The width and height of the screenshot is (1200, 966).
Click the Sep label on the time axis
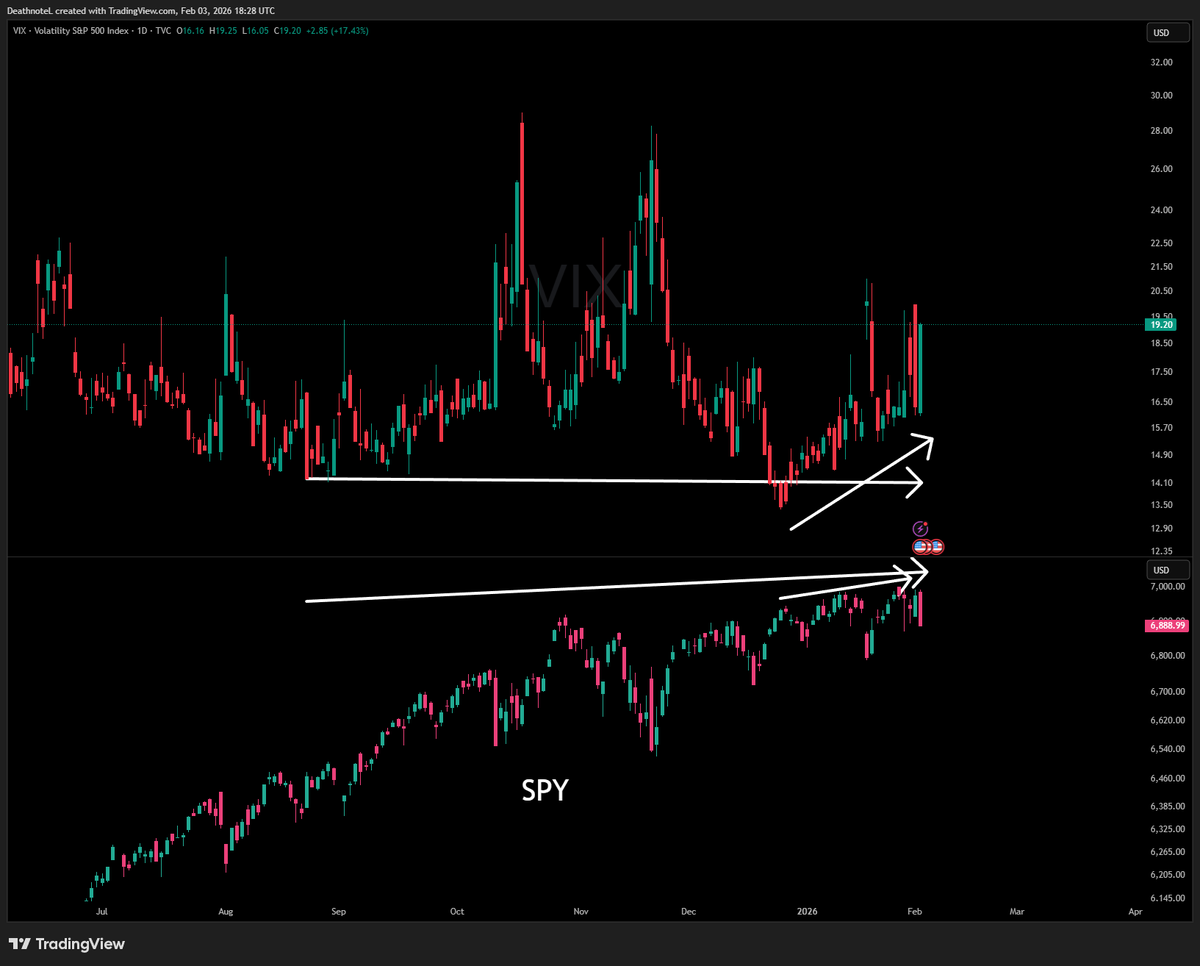click(x=339, y=912)
